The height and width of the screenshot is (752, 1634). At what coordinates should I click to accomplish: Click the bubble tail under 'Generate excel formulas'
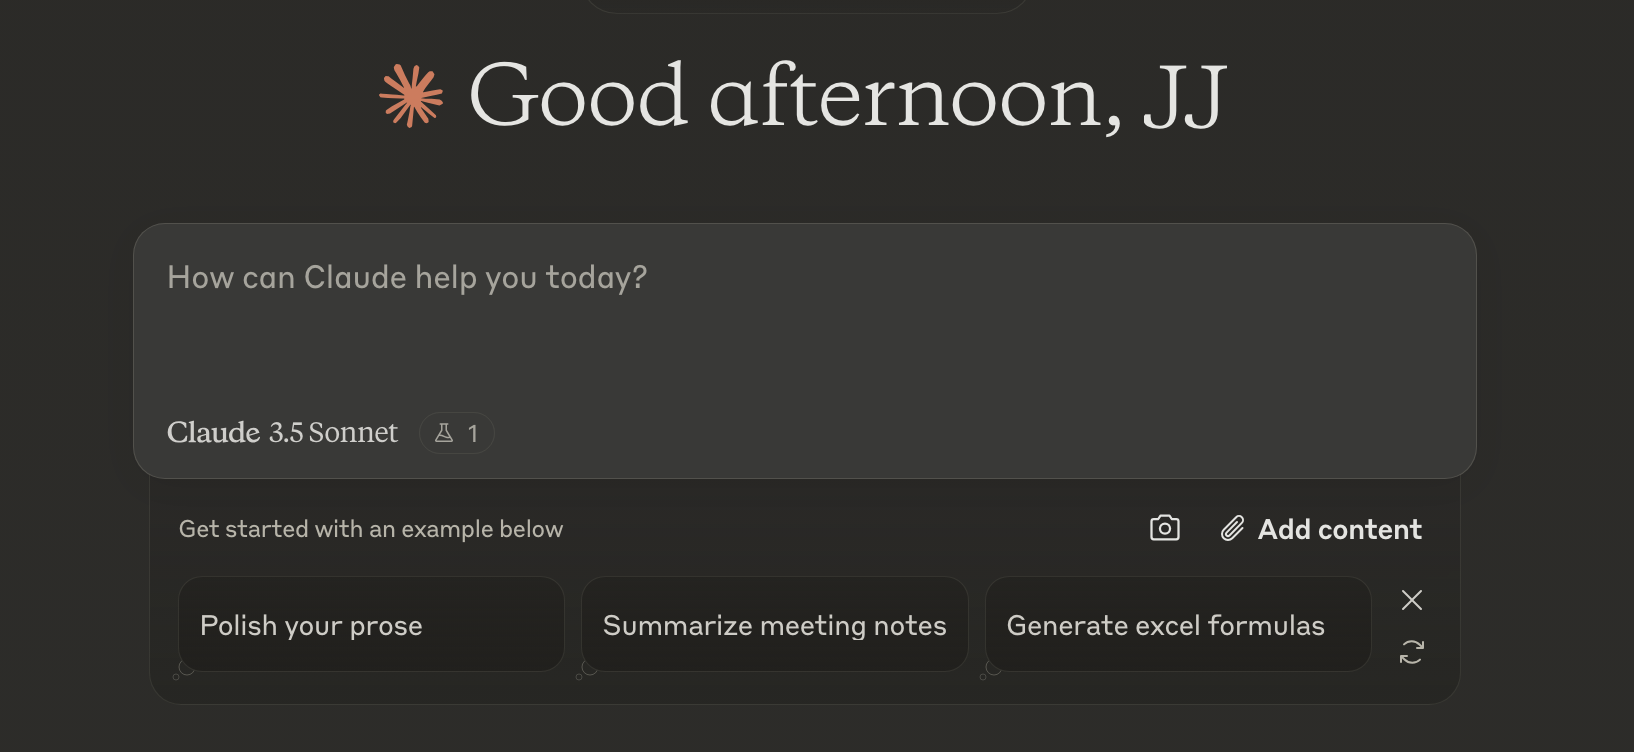[990, 671]
